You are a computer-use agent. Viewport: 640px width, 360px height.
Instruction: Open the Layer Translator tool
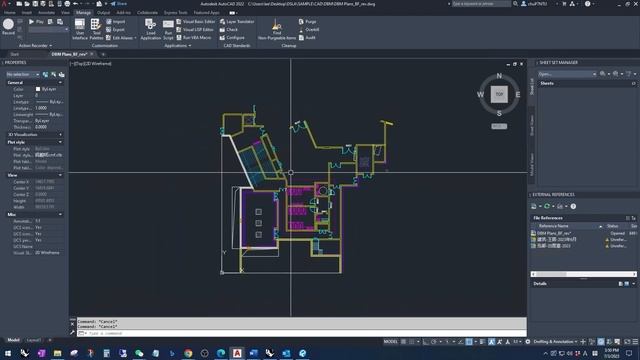pyautogui.click(x=237, y=22)
